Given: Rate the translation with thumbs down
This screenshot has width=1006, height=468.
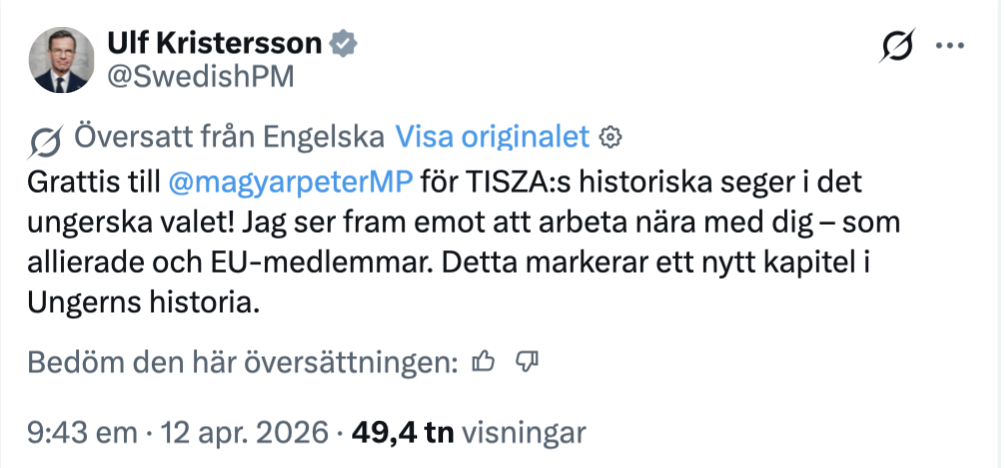Looking at the screenshot, I should click(x=527, y=362).
